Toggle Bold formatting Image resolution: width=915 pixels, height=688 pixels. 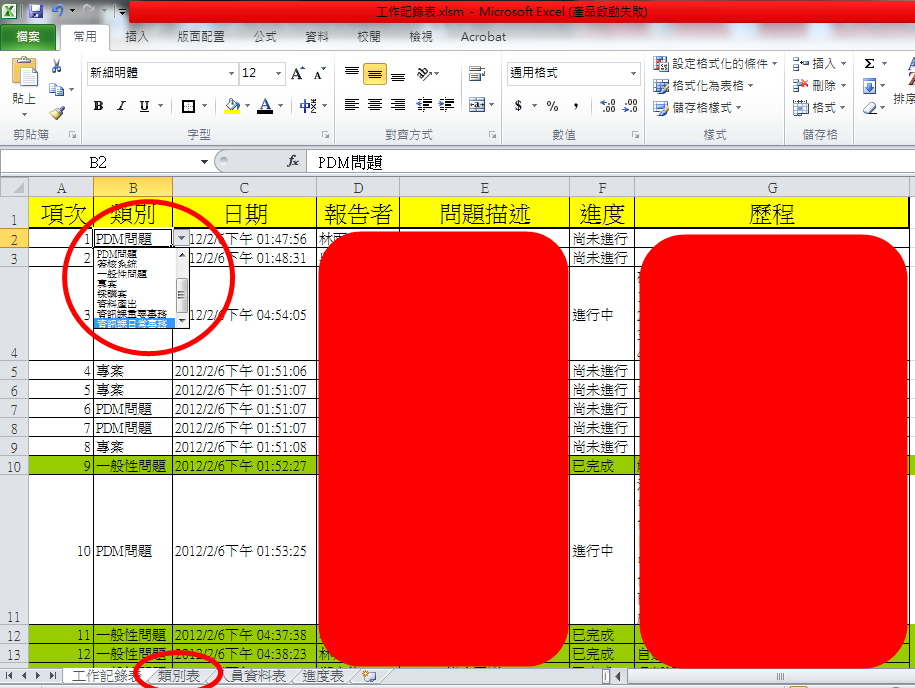(x=98, y=106)
